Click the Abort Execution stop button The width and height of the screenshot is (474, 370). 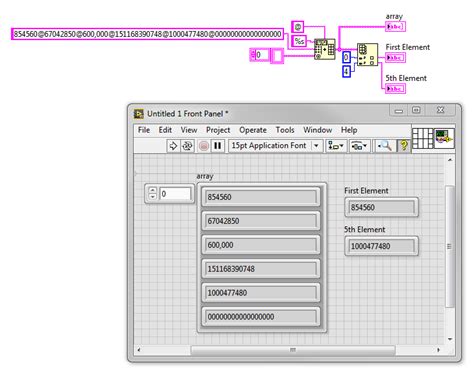204,146
